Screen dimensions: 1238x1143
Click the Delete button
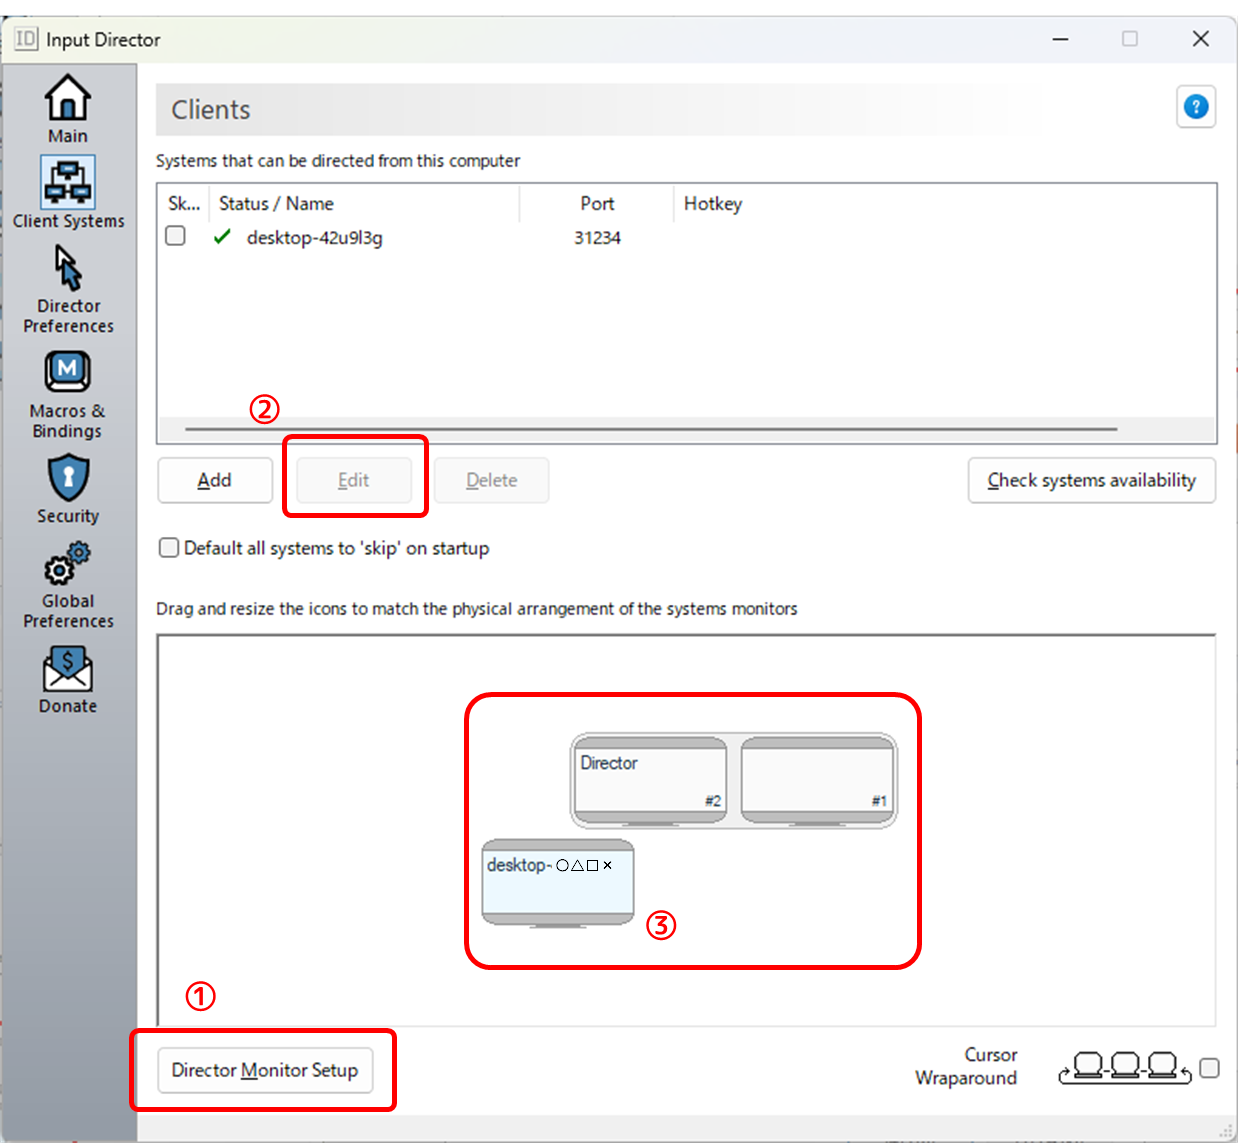tap(492, 480)
